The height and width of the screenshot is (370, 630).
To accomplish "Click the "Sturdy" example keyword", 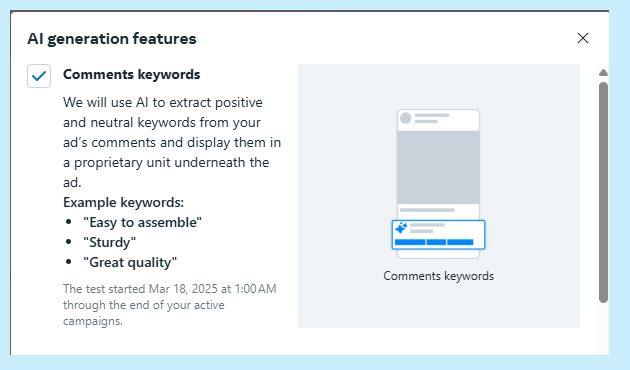I will click(x=109, y=242).
